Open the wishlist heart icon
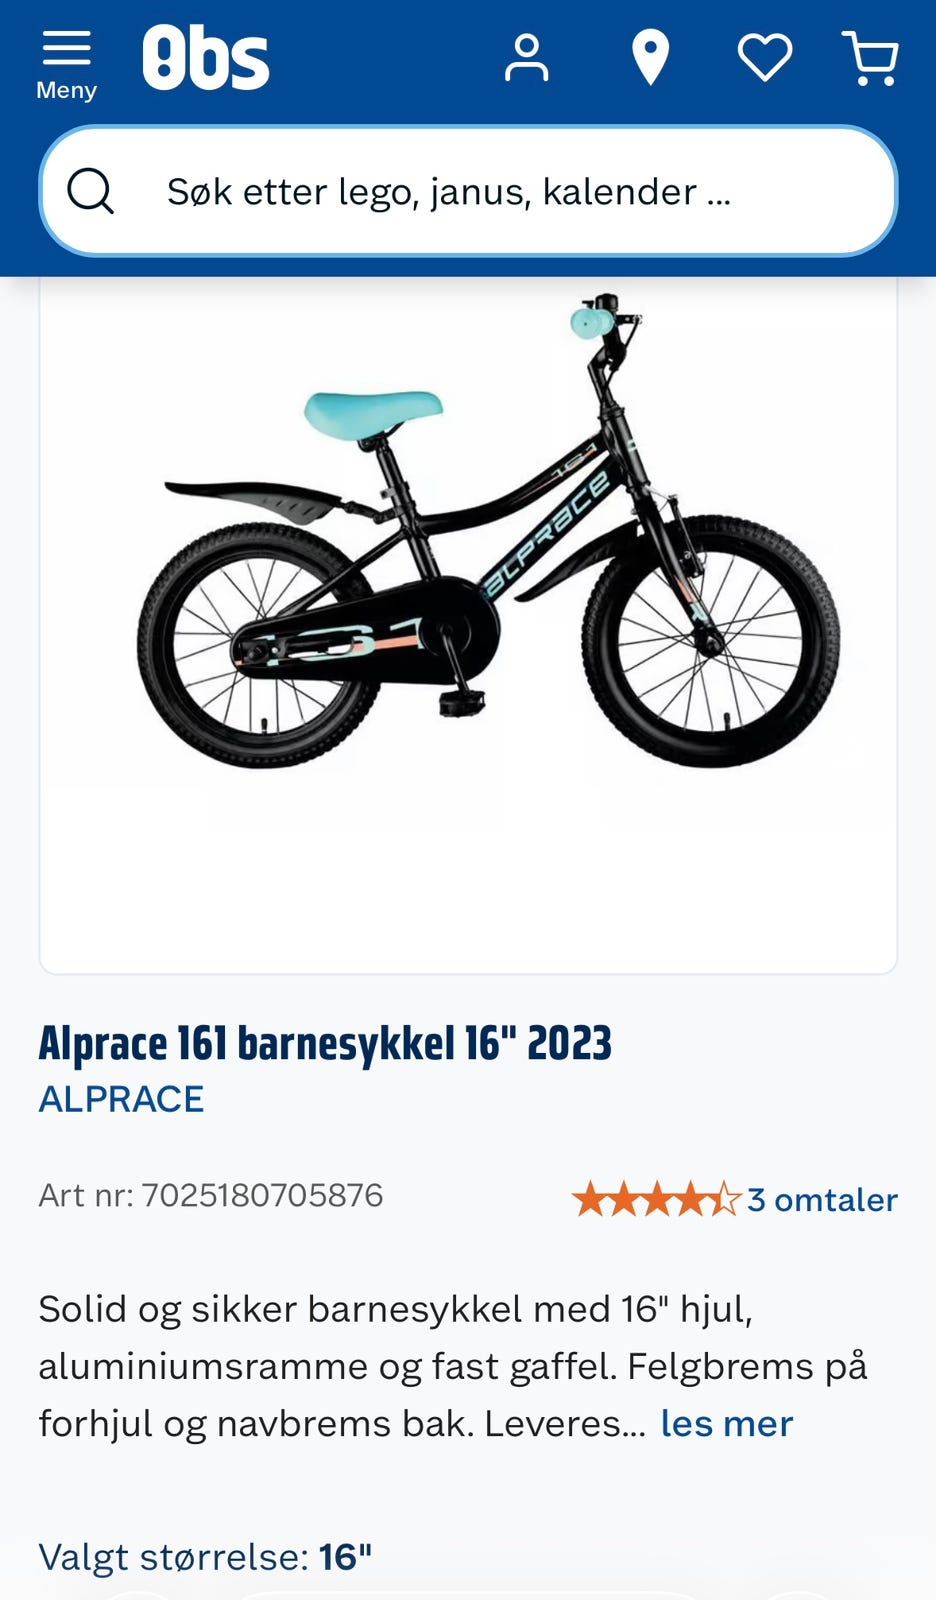This screenshot has height=1600, width=936. click(x=765, y=58)
